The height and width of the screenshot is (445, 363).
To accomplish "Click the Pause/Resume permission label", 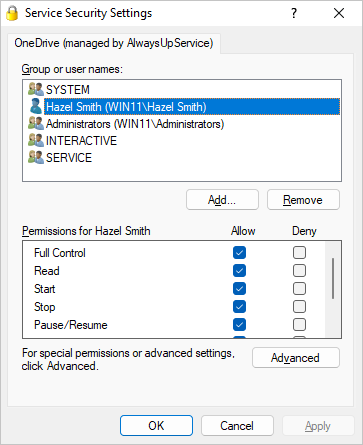I will coord(71,325).
